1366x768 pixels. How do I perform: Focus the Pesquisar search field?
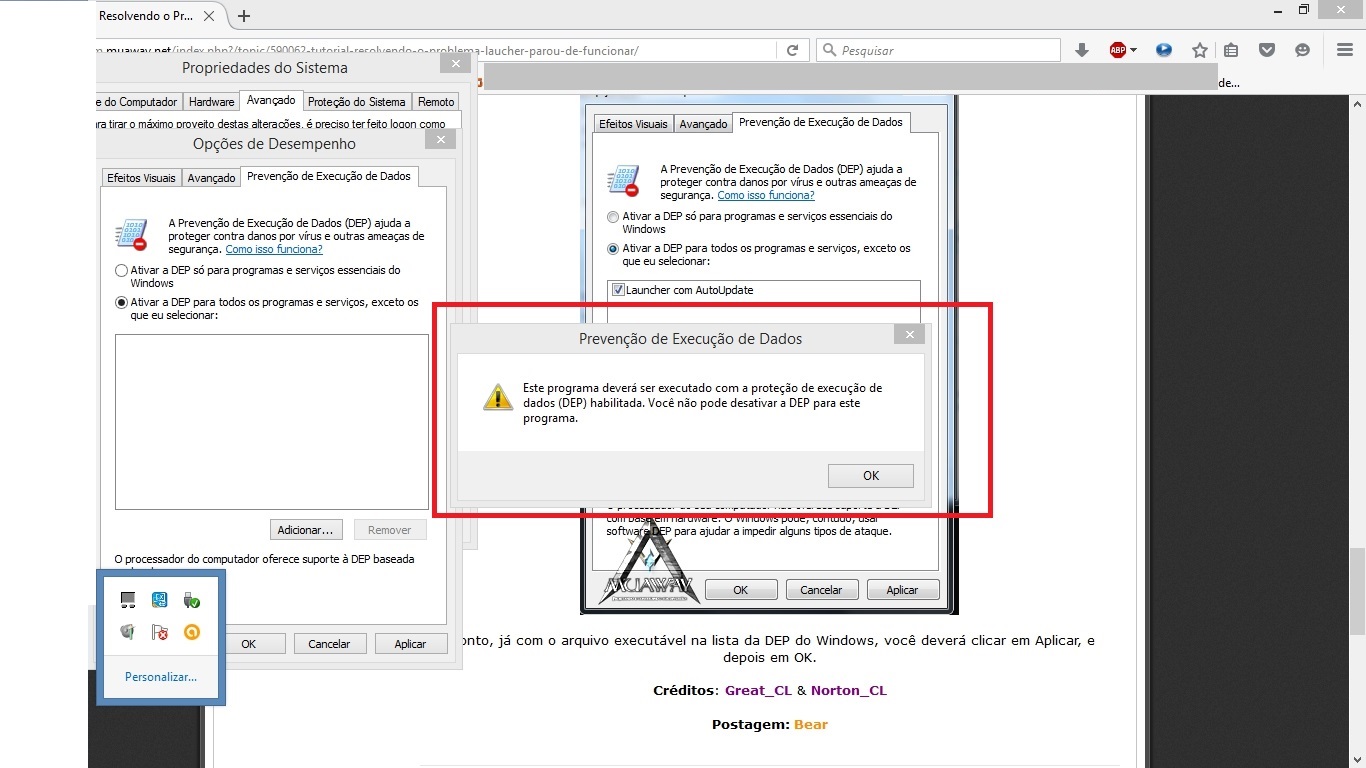click(945, 50)
